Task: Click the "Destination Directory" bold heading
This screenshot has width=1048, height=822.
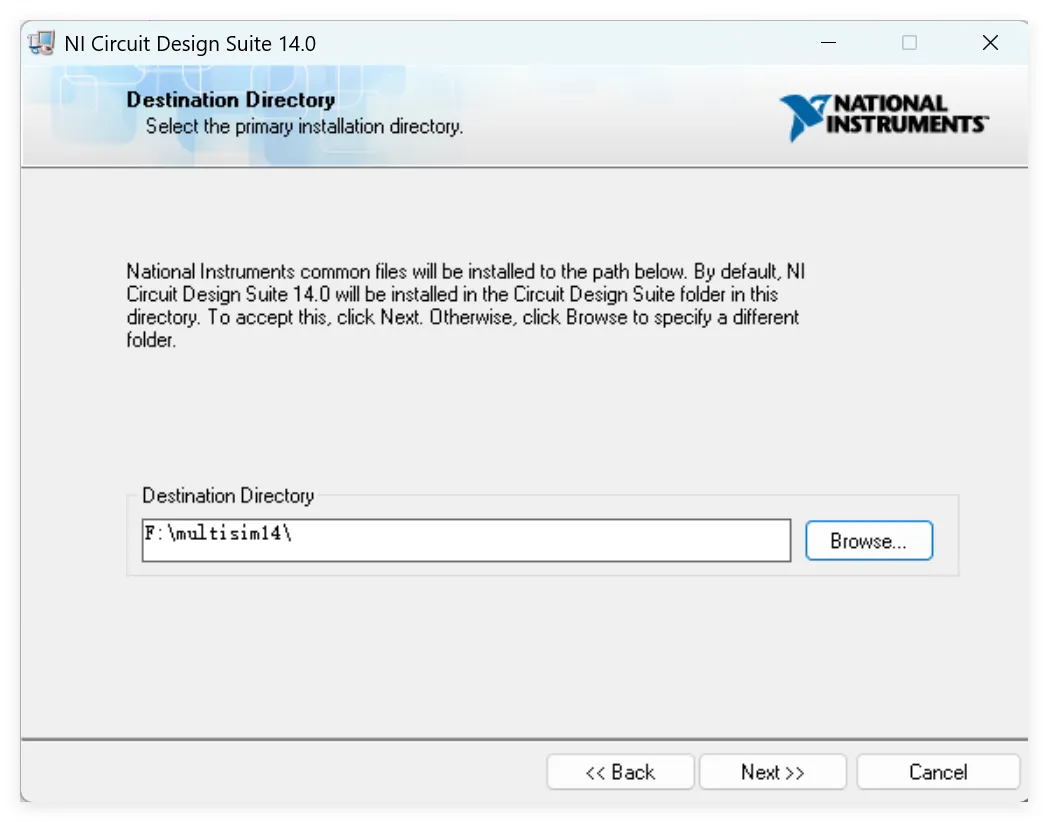Action: click(231, 100)
